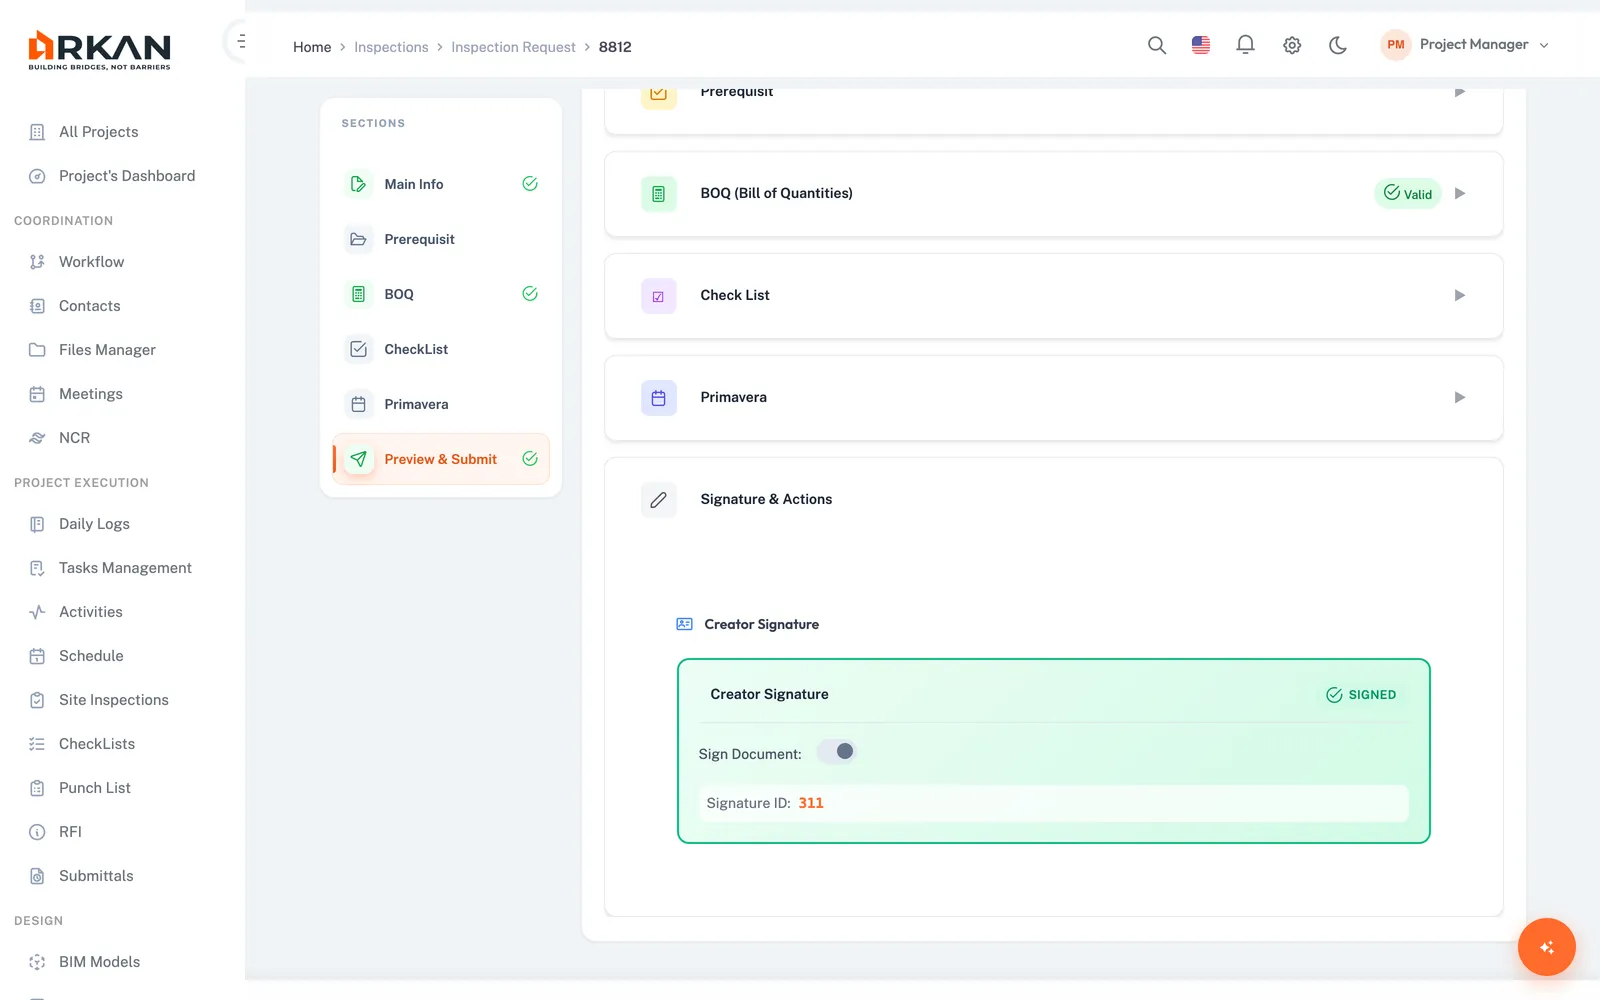
Task: Open Files Manager in sidebar
Action: (107, 350)
